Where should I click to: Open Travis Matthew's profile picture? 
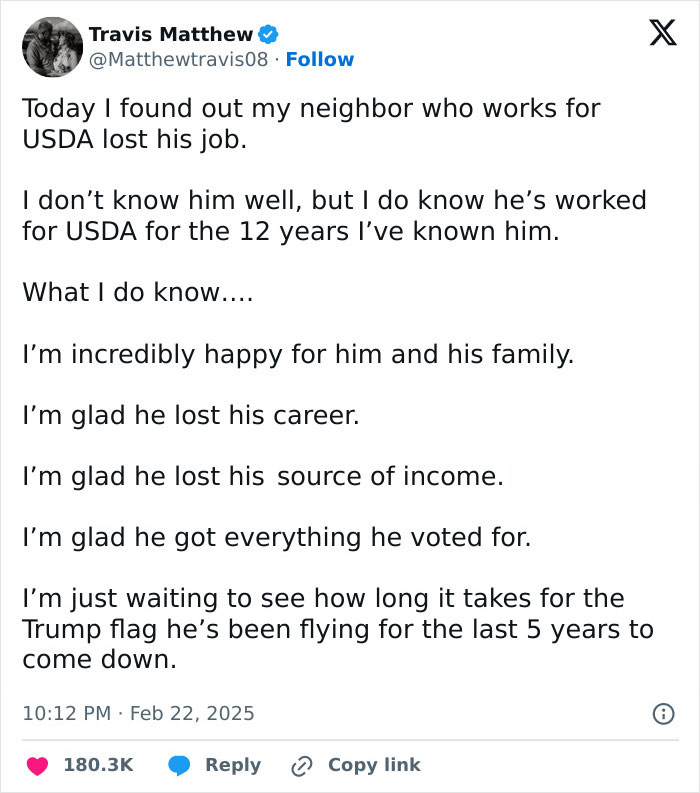tap(52, 47)
